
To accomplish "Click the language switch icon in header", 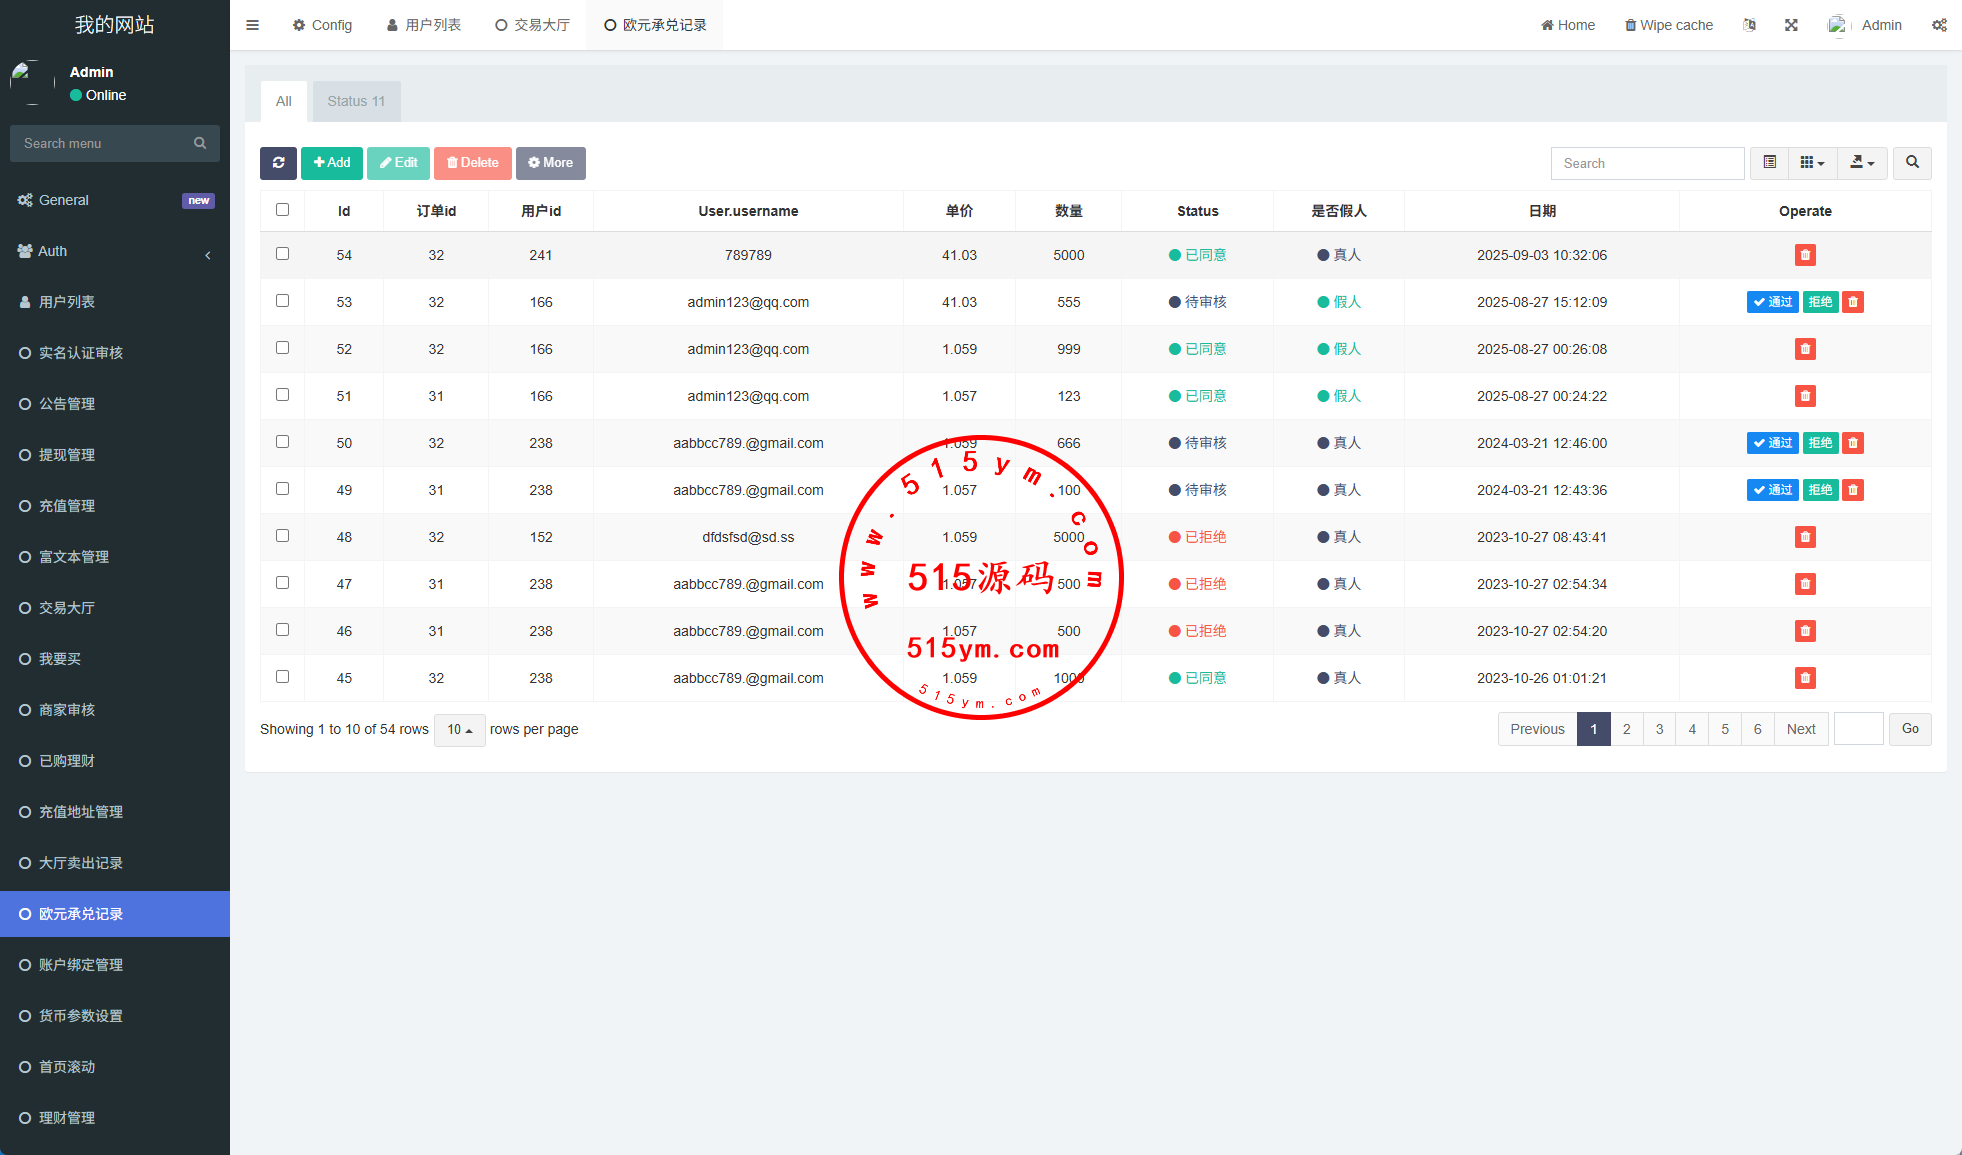I will click(1749, 25).
